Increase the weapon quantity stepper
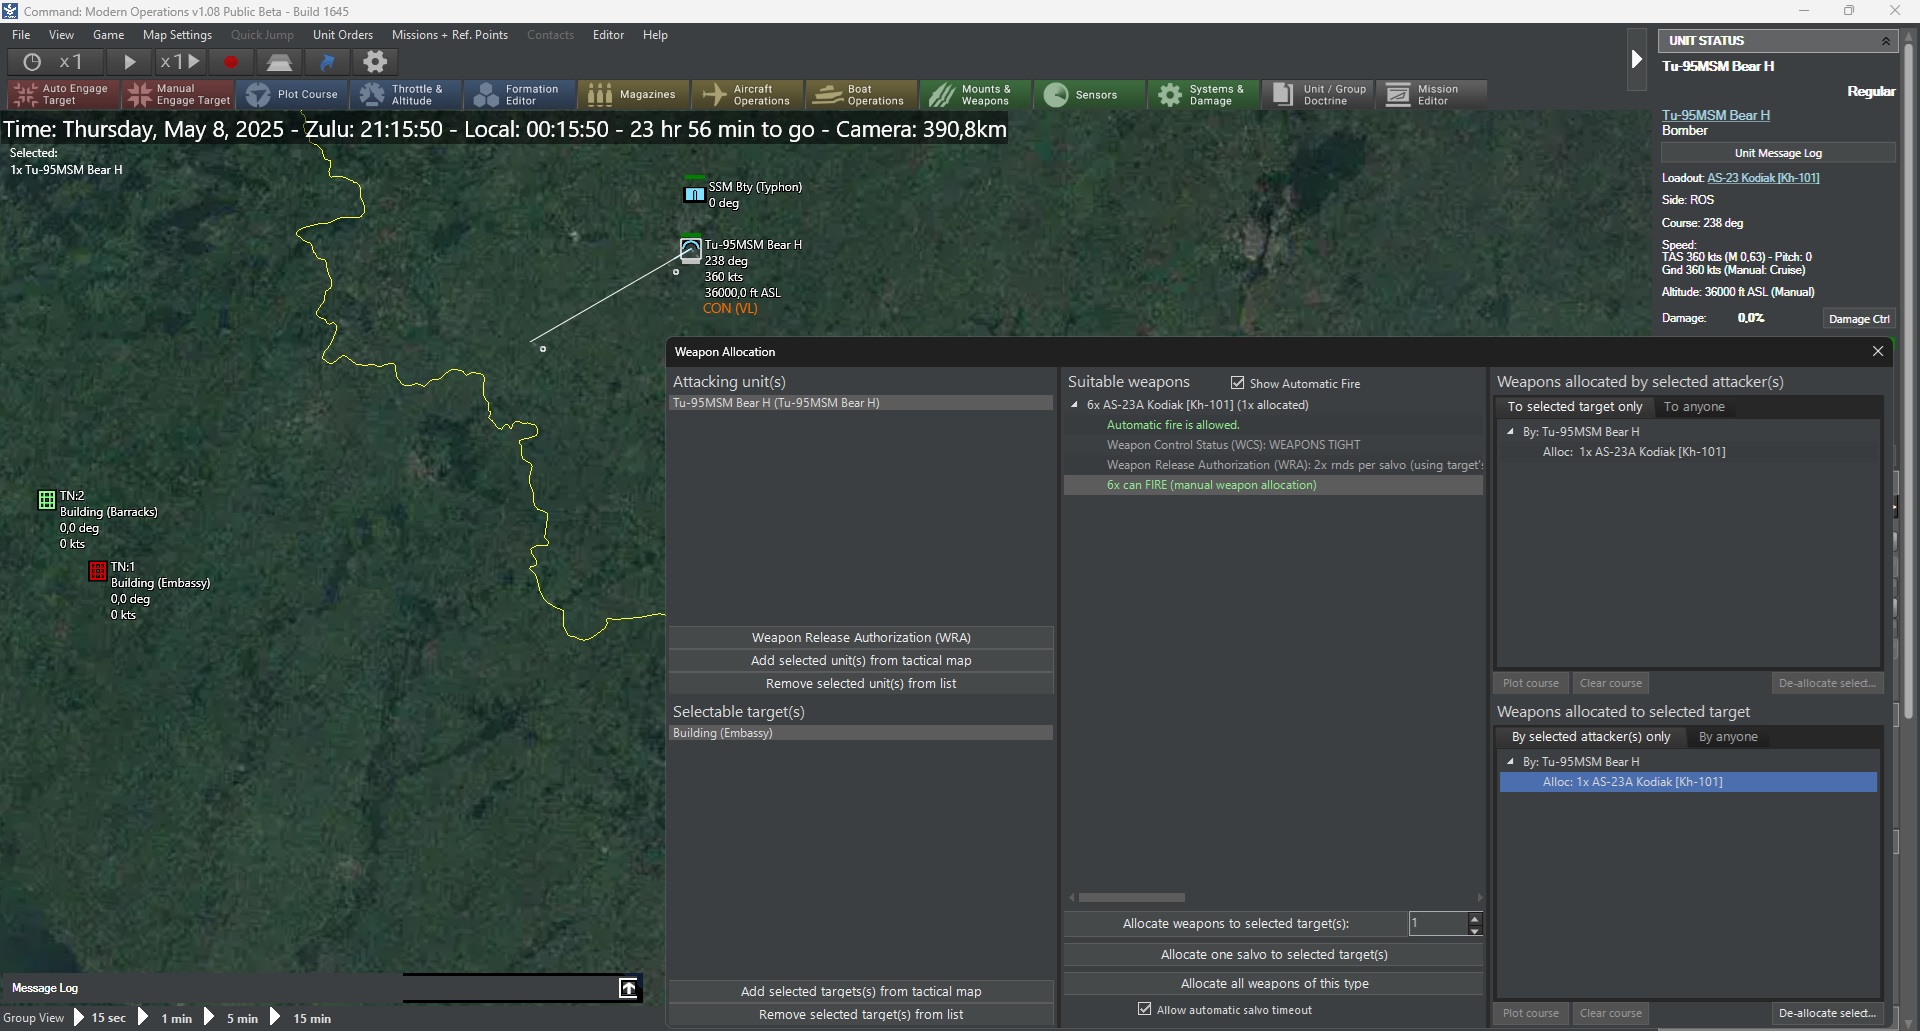Screen dimensions: 1920x1031 (x=1475, y=918)
